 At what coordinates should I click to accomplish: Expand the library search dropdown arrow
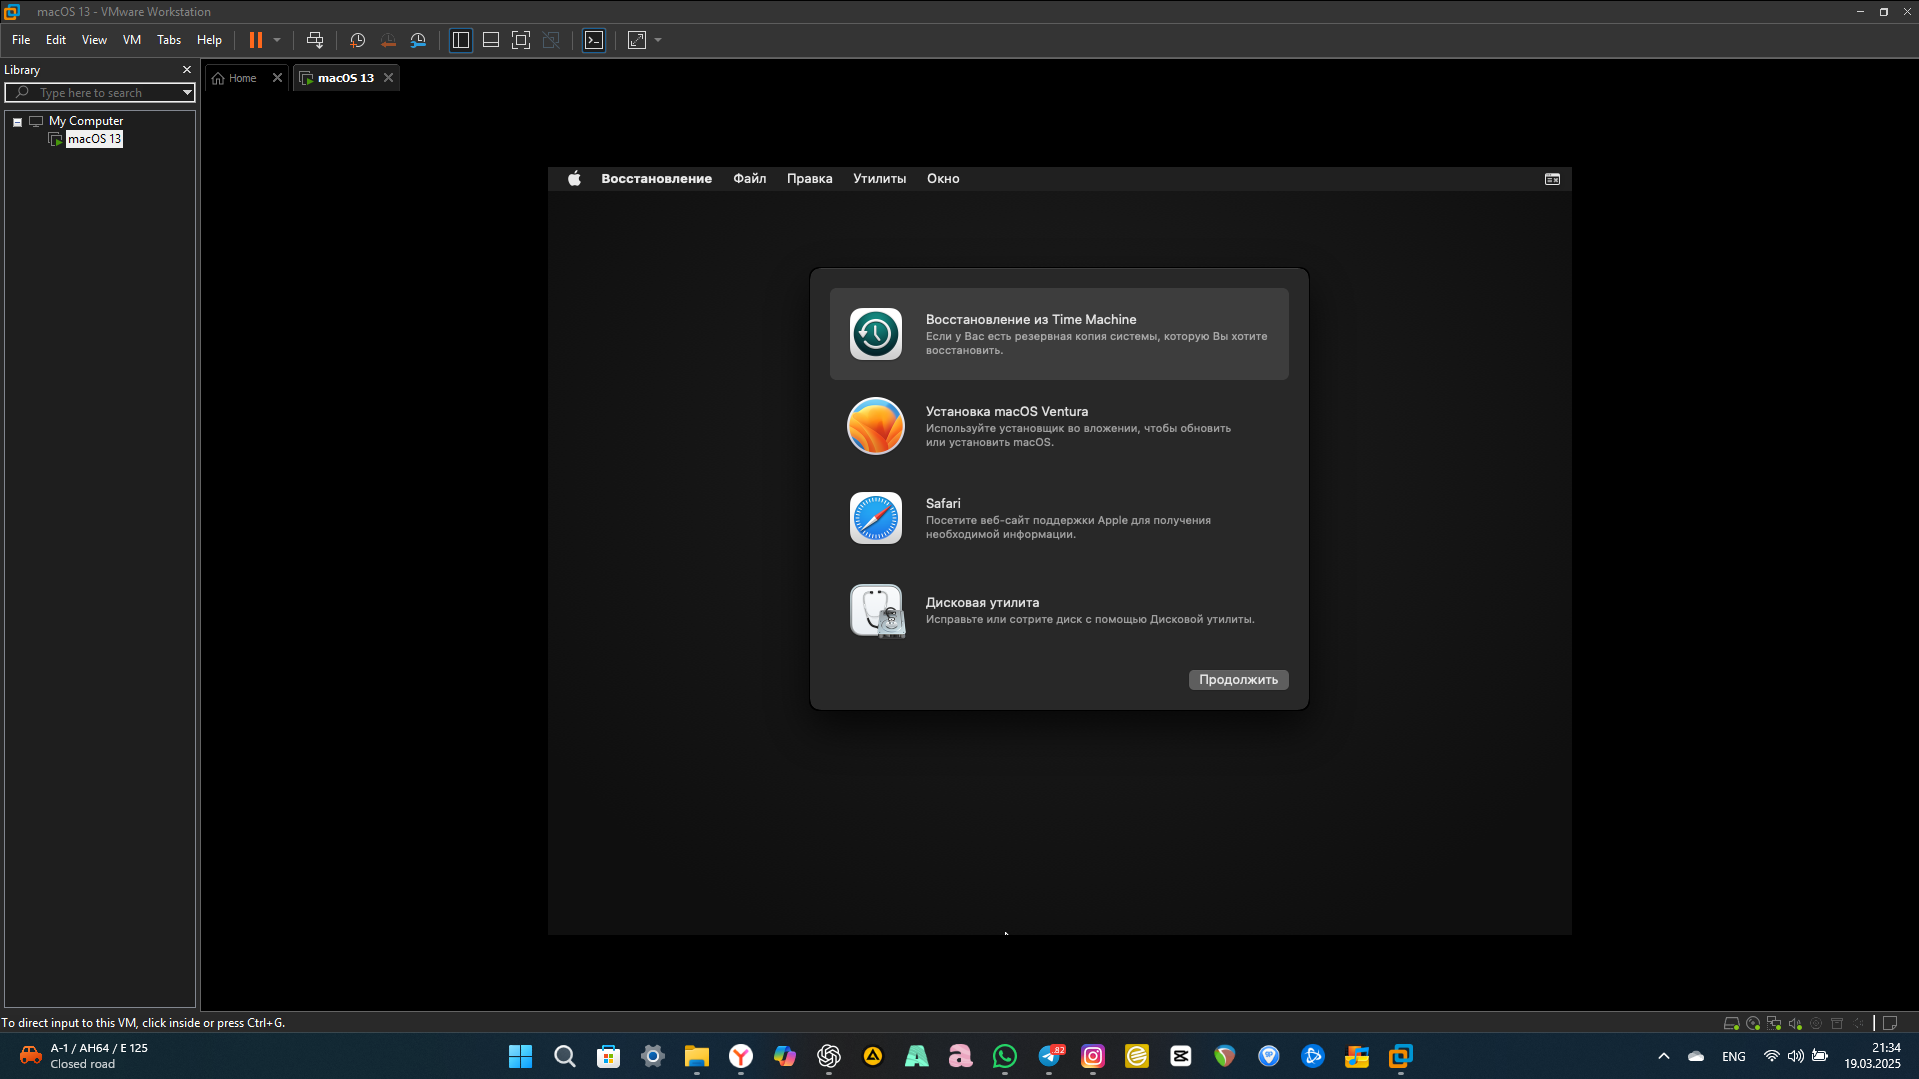click(187, 93)
